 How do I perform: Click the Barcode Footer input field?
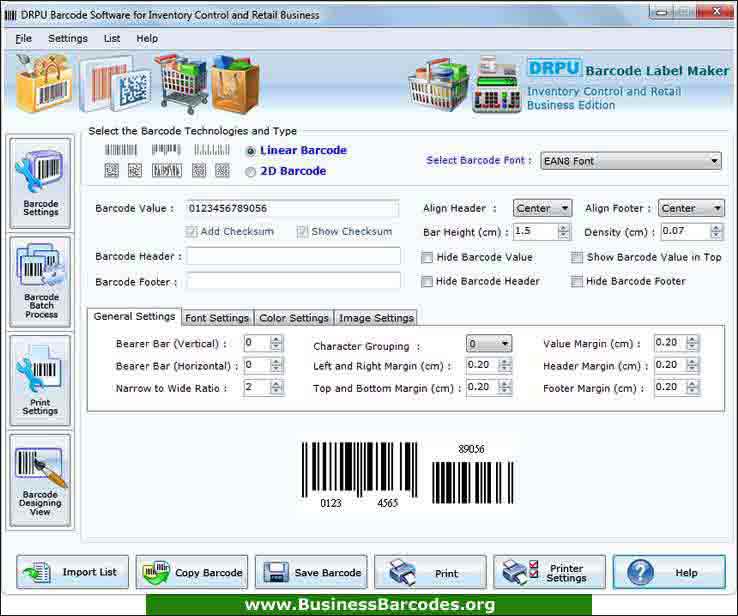(x=293, y=281)
